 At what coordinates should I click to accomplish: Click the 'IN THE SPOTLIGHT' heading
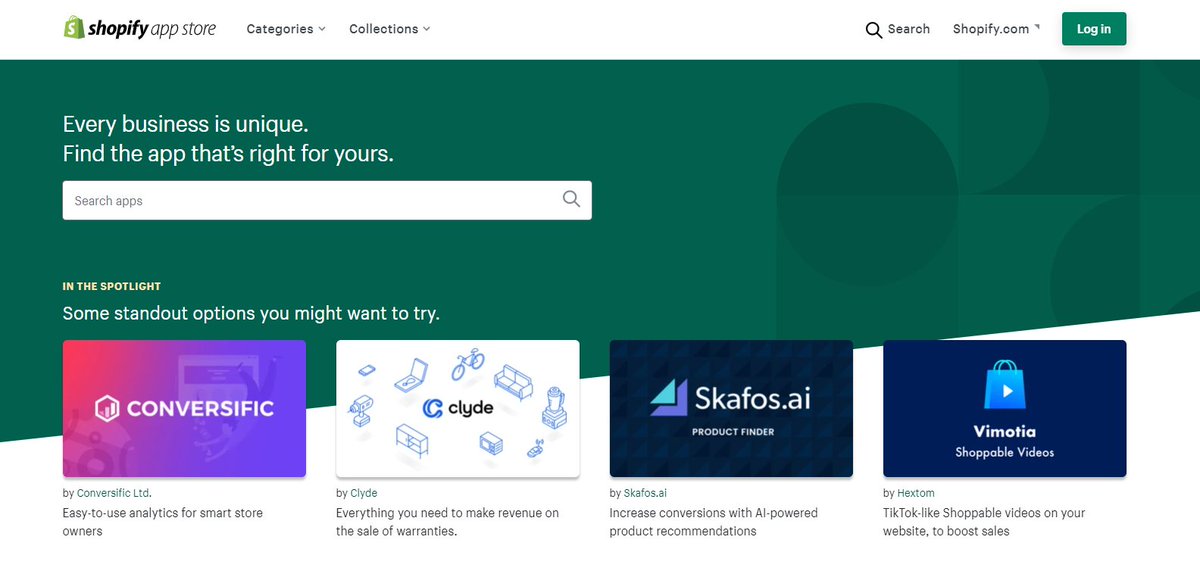(x=112, y=287)
